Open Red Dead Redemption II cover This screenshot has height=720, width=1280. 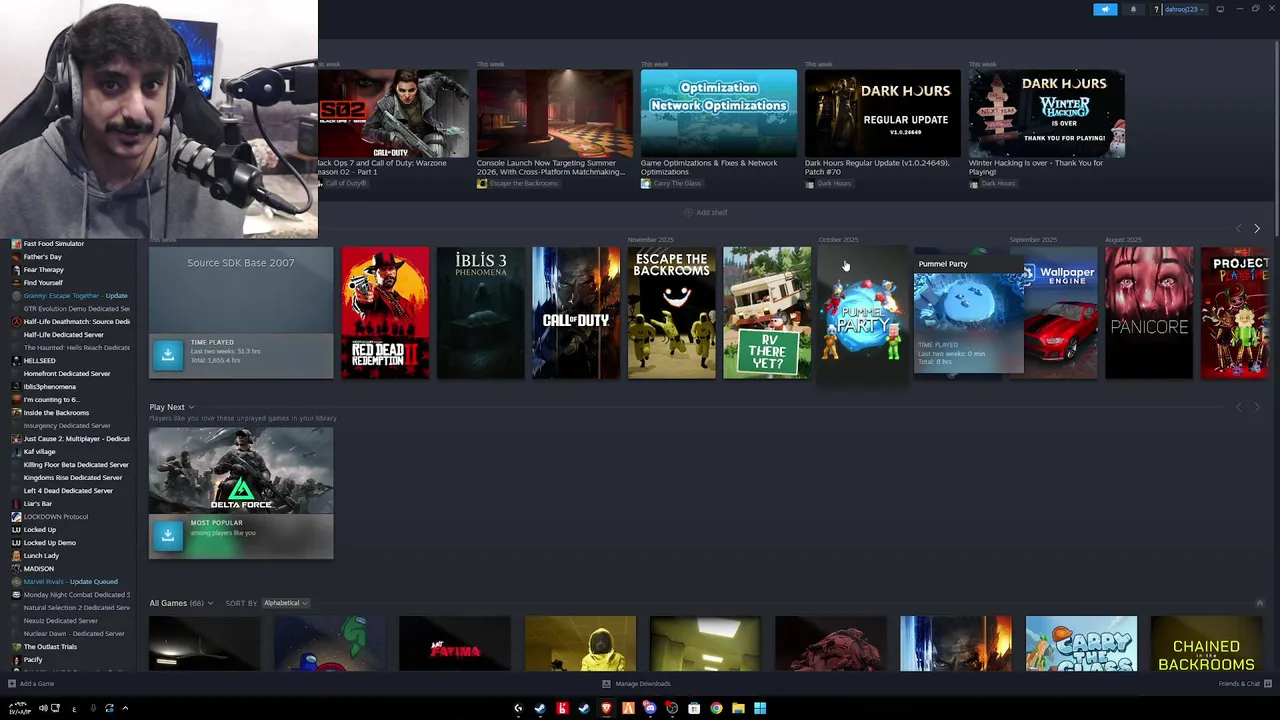[385, 312]
